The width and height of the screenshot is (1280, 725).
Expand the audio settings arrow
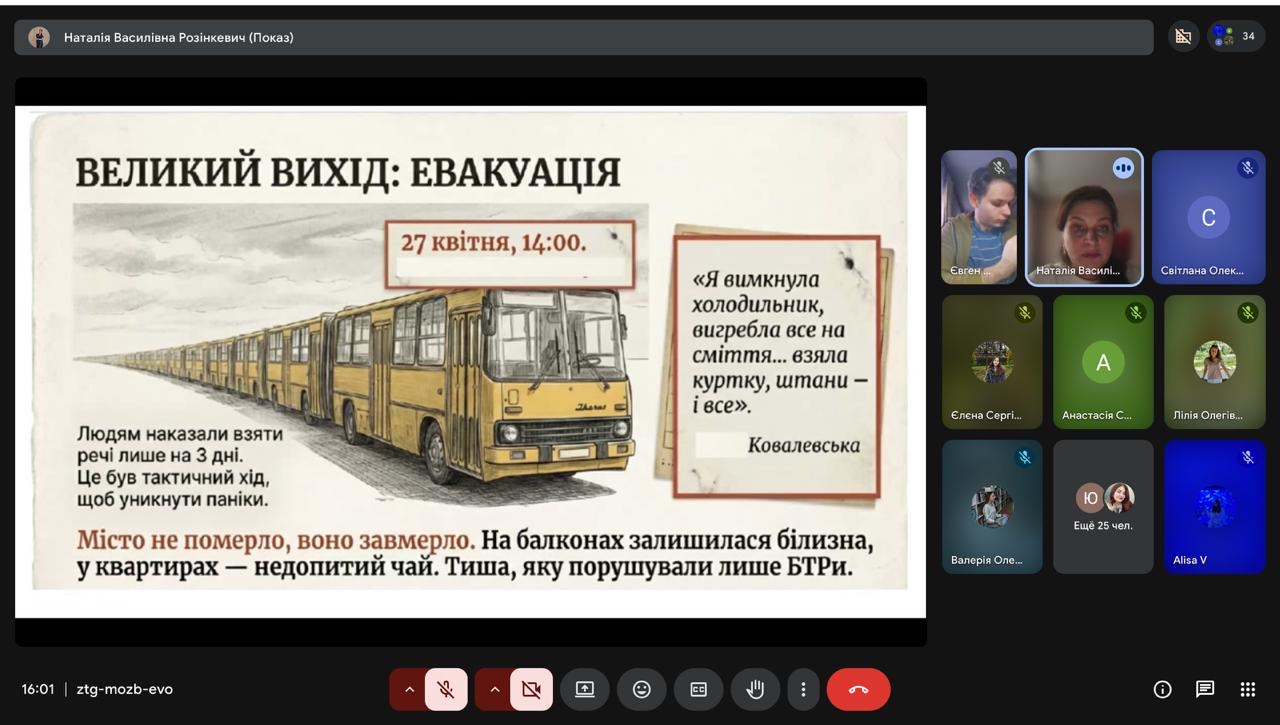409,689
